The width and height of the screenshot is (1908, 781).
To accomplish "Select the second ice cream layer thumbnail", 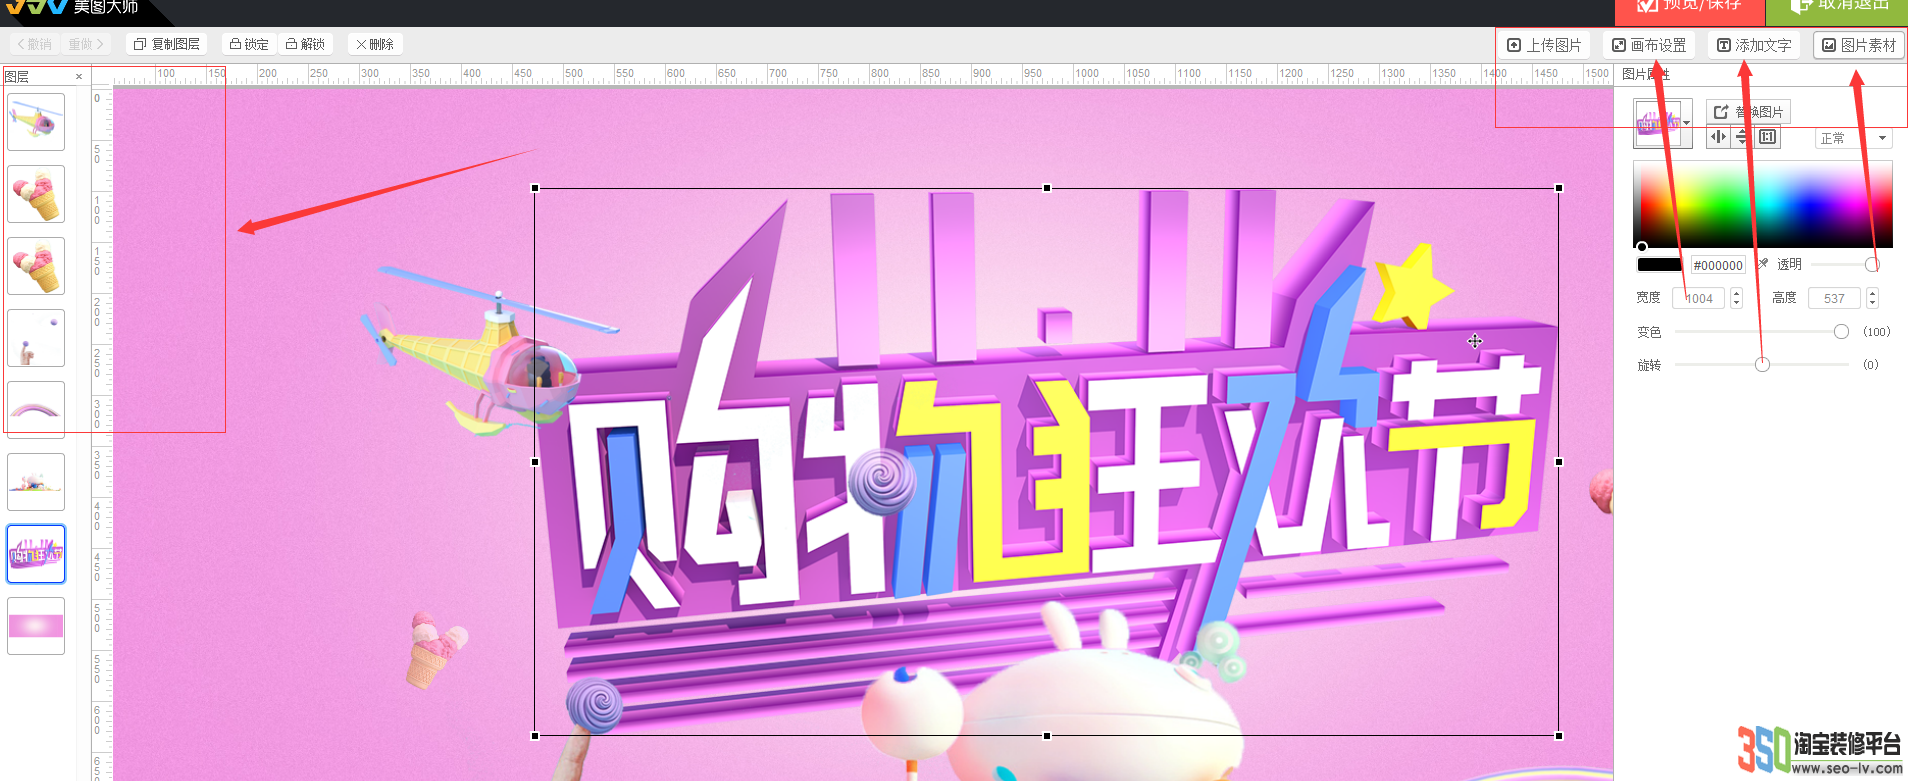I will (x=36, y=266).
